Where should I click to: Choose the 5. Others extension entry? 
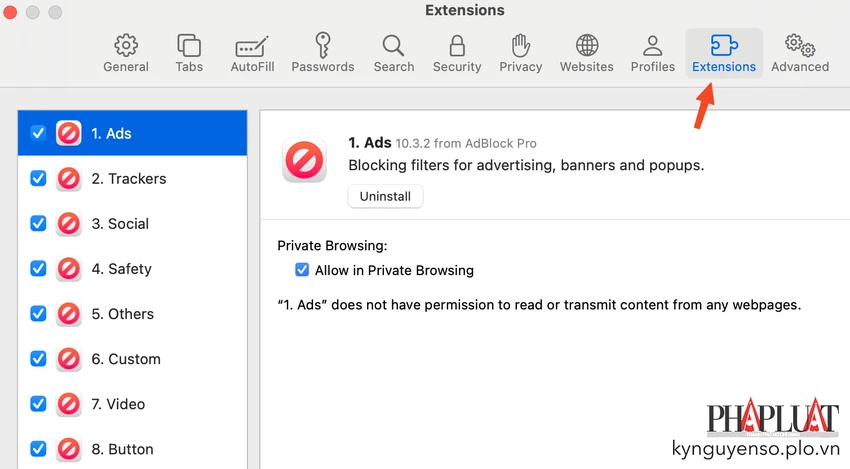pos(132,313)
